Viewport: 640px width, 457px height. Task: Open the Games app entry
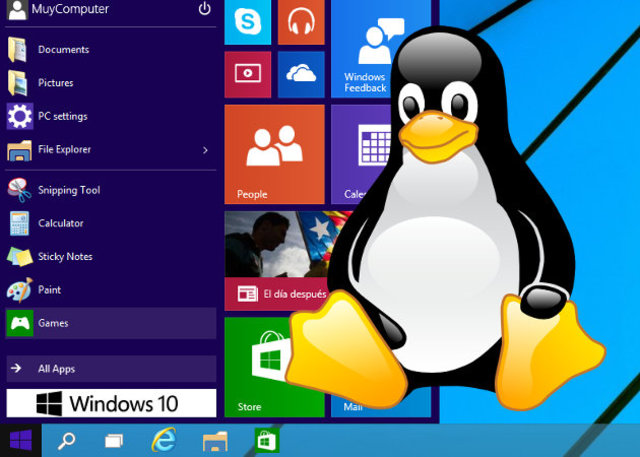pyautogui.click(x=111, y=323)
